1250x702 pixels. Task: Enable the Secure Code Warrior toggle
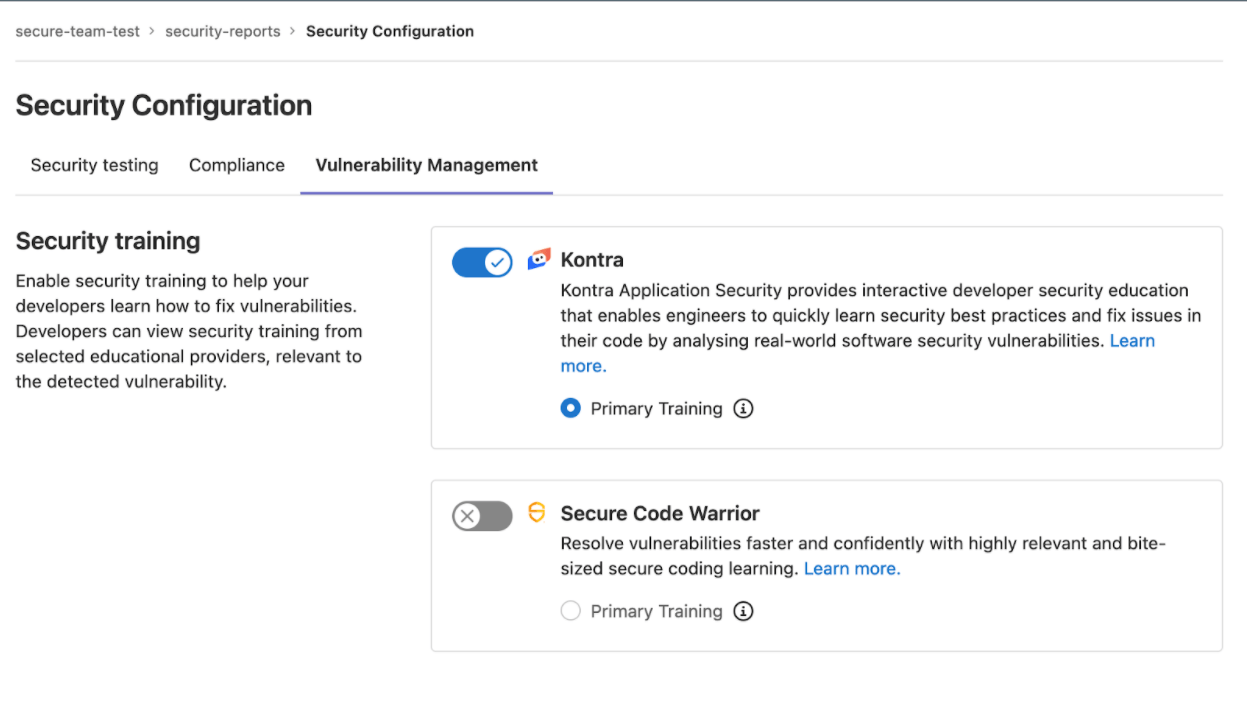482,516
